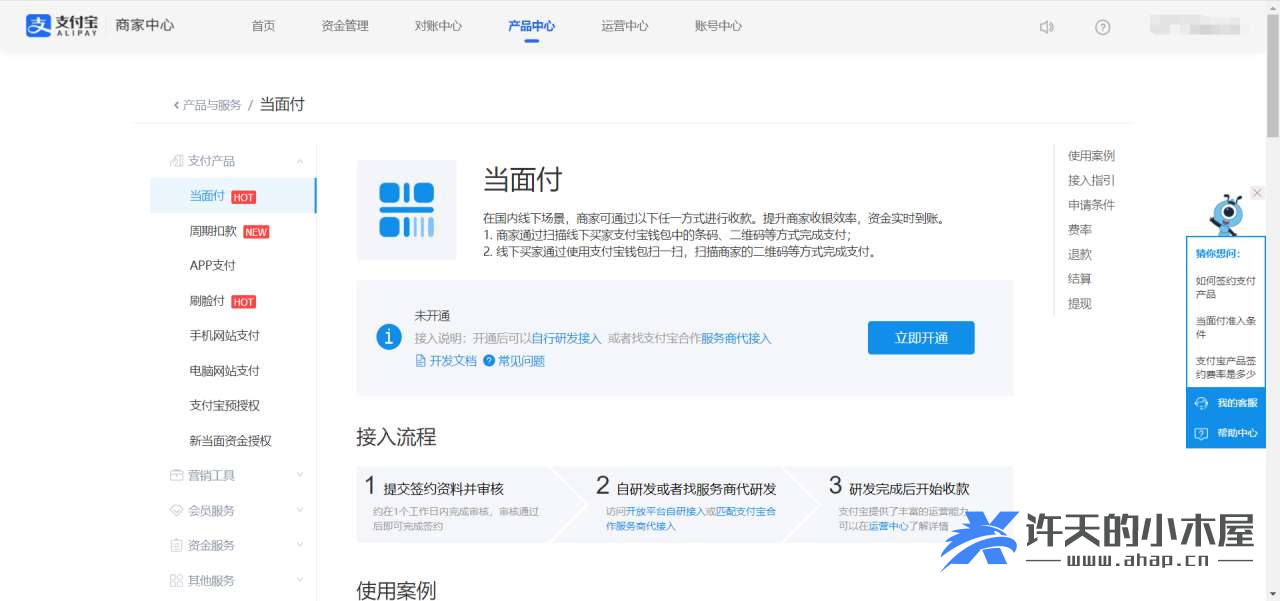Image resolution: width=1280 pixels, height=601 pixels.
Task: Jump to 结算 anchor on right
Action: click(x=1080, y=279)
